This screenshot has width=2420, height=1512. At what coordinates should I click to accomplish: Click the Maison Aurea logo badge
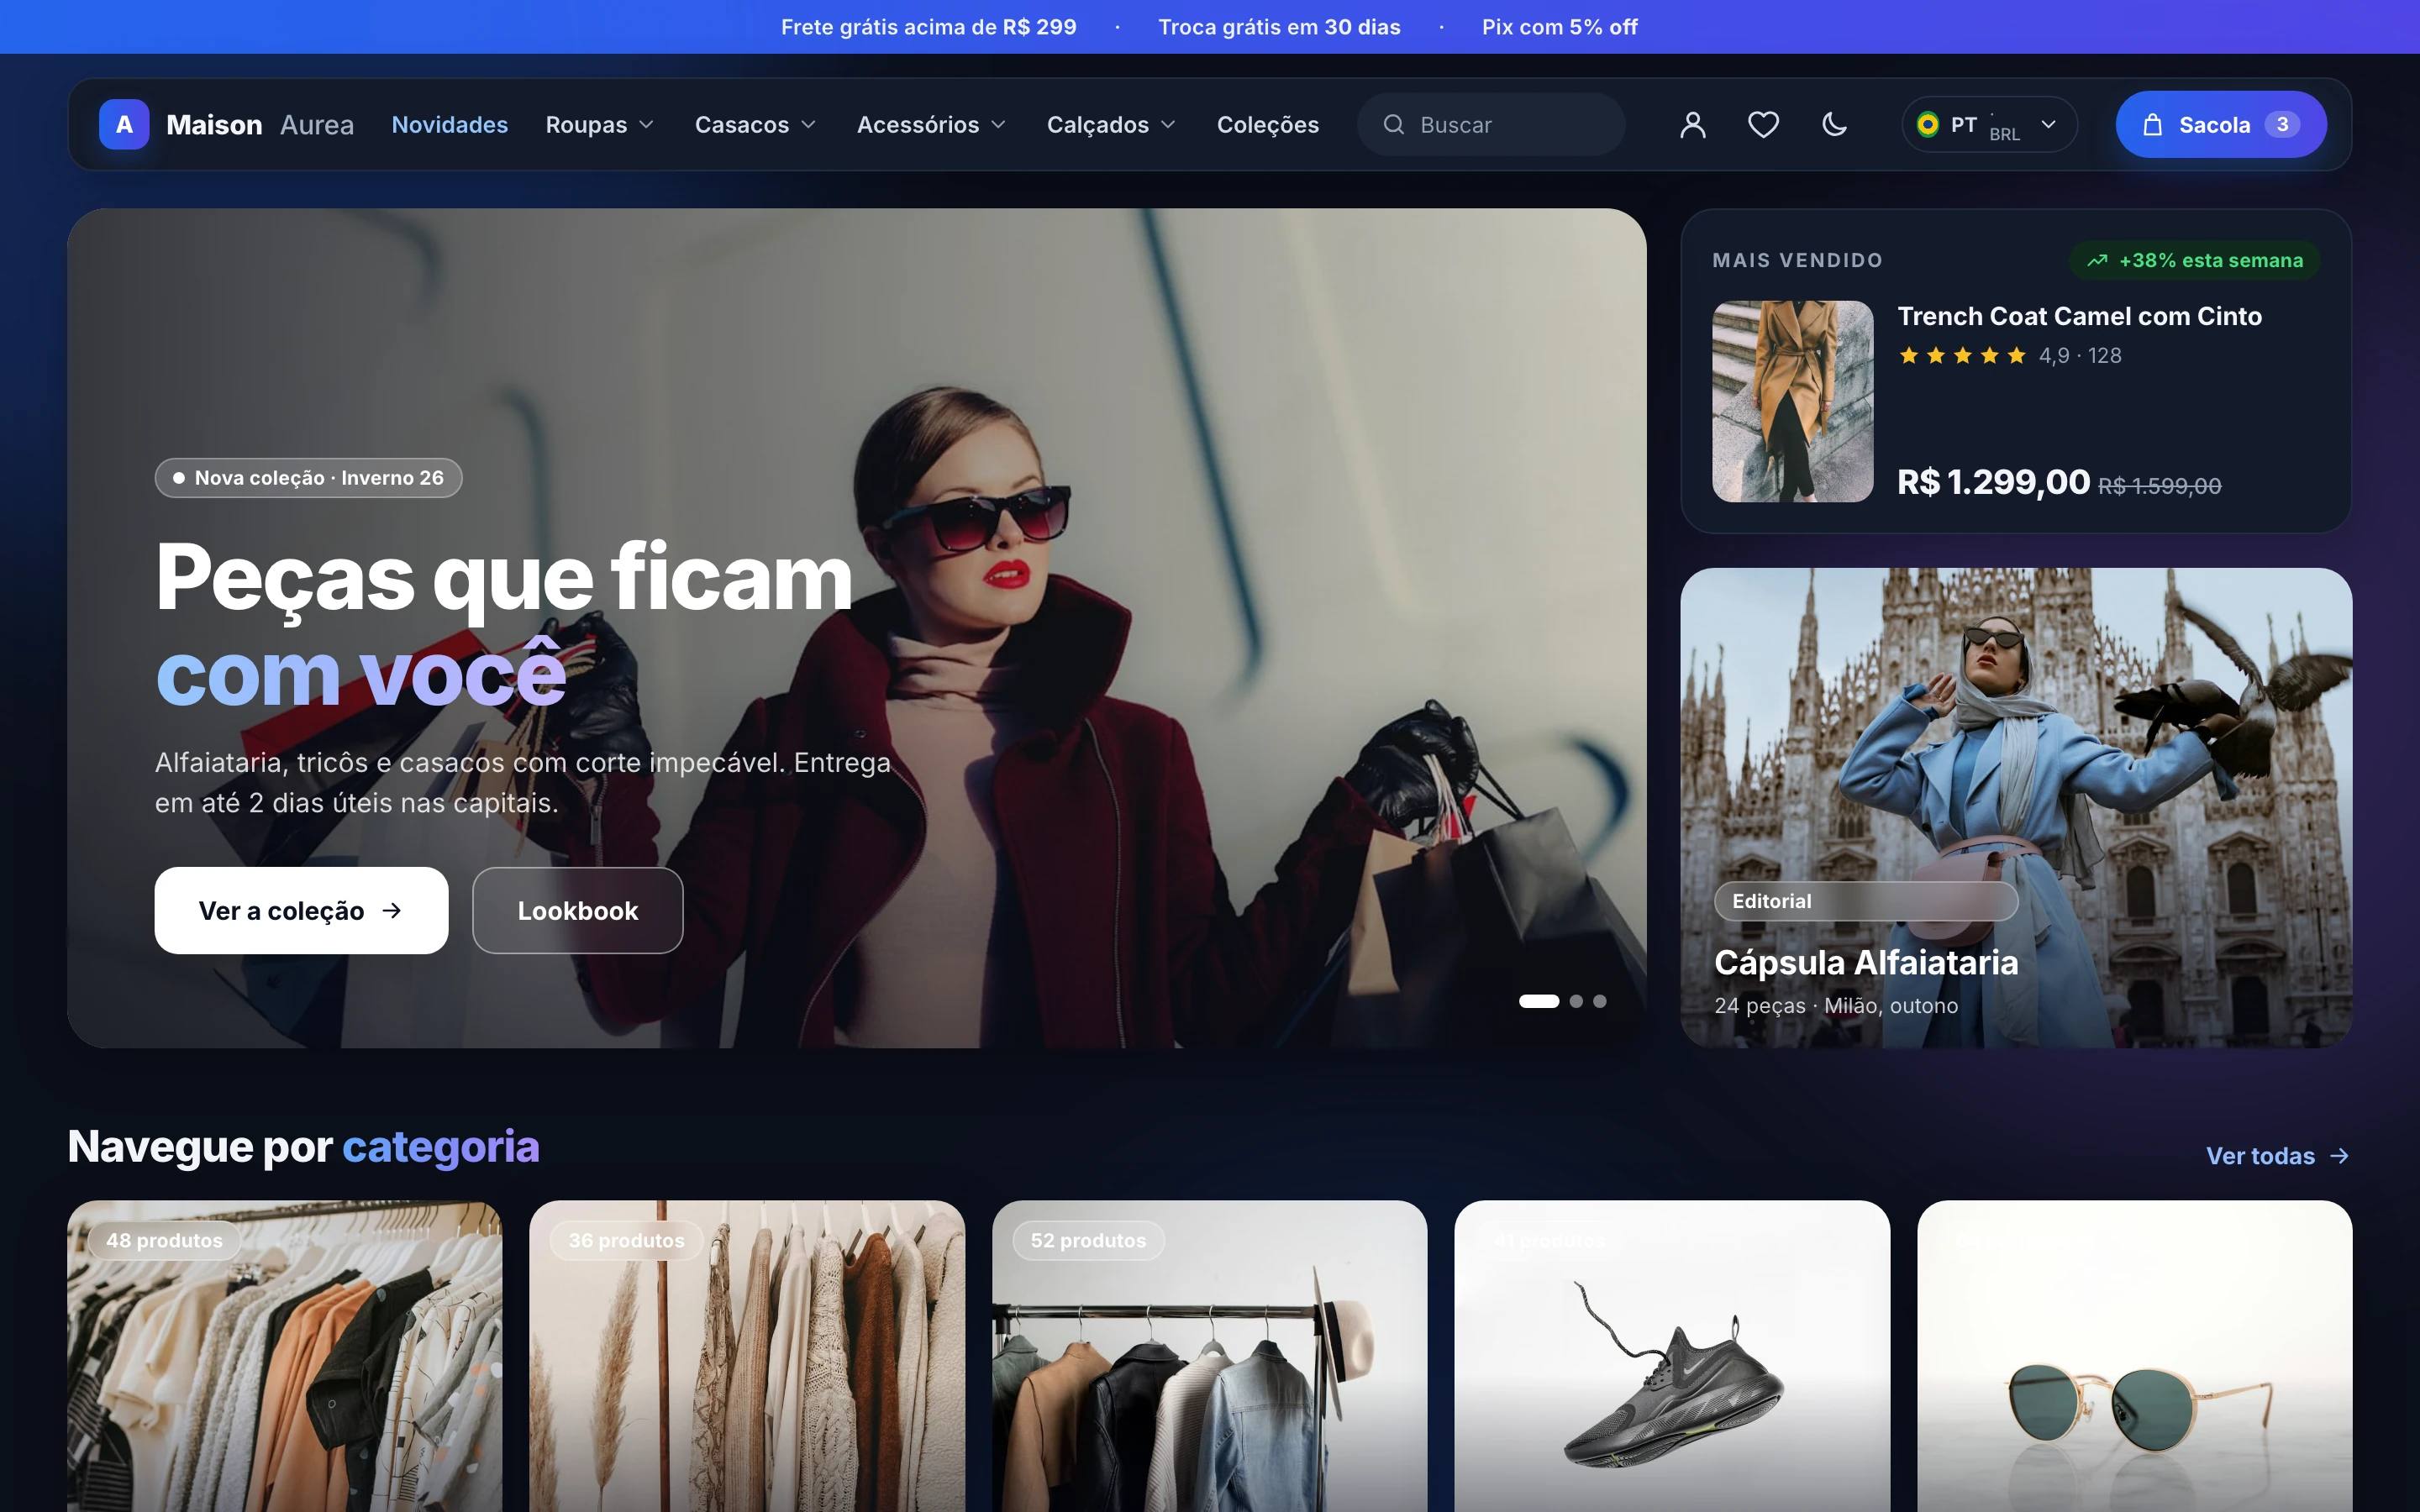click(x=124, y=125)
